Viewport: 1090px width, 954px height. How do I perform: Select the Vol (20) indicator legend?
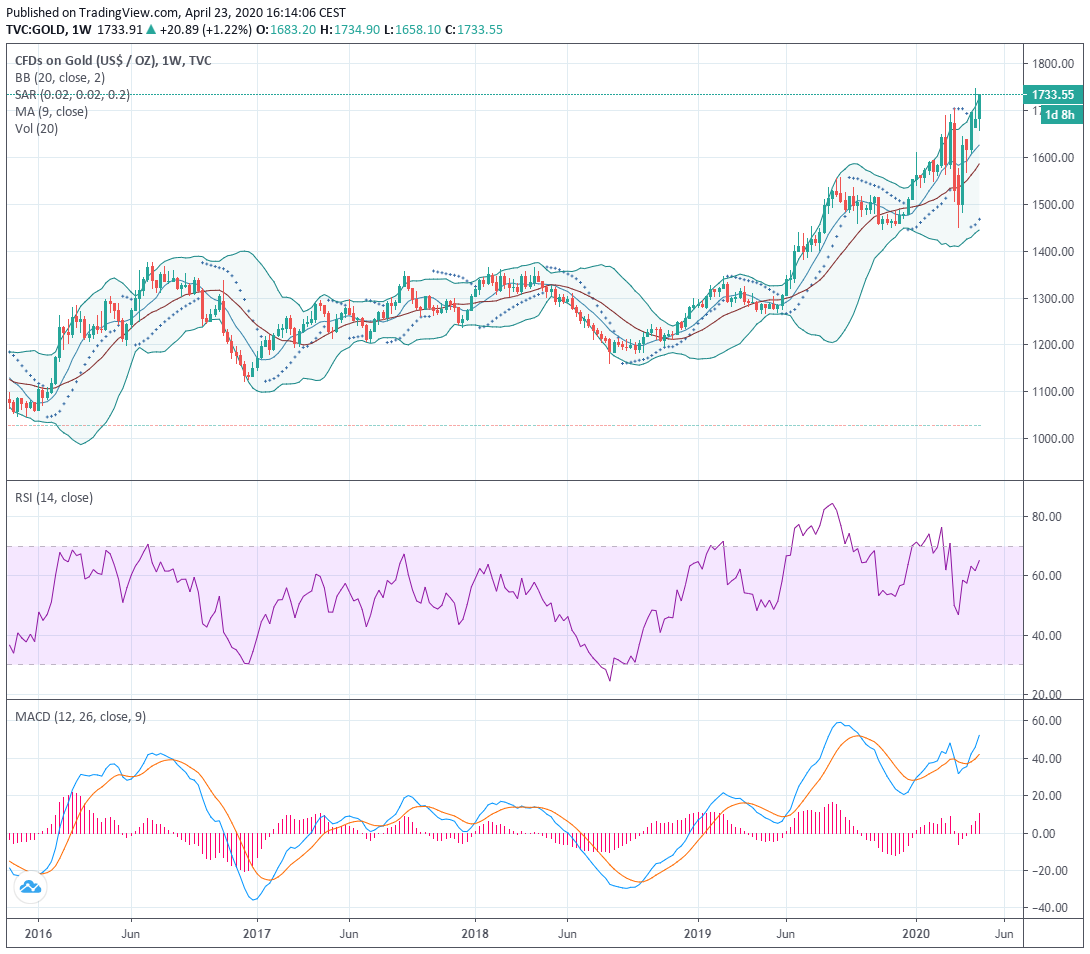[37, 129]
